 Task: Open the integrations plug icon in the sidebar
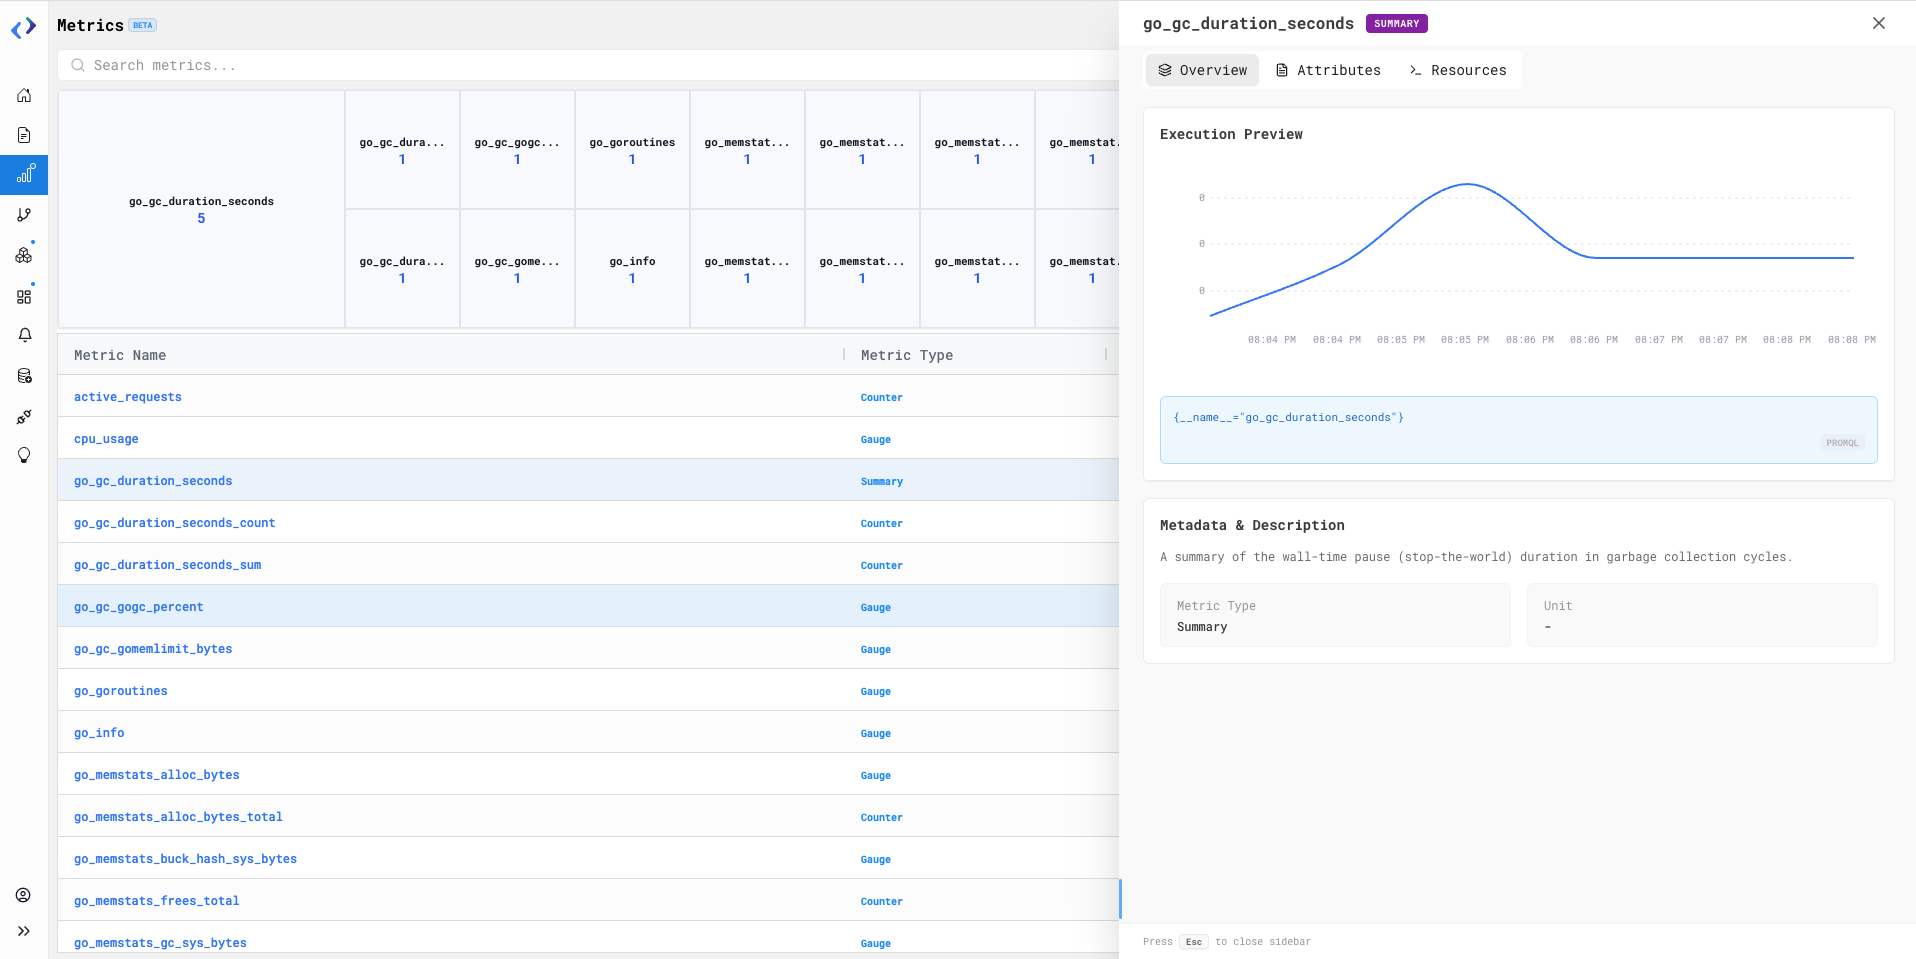point(24,416)
